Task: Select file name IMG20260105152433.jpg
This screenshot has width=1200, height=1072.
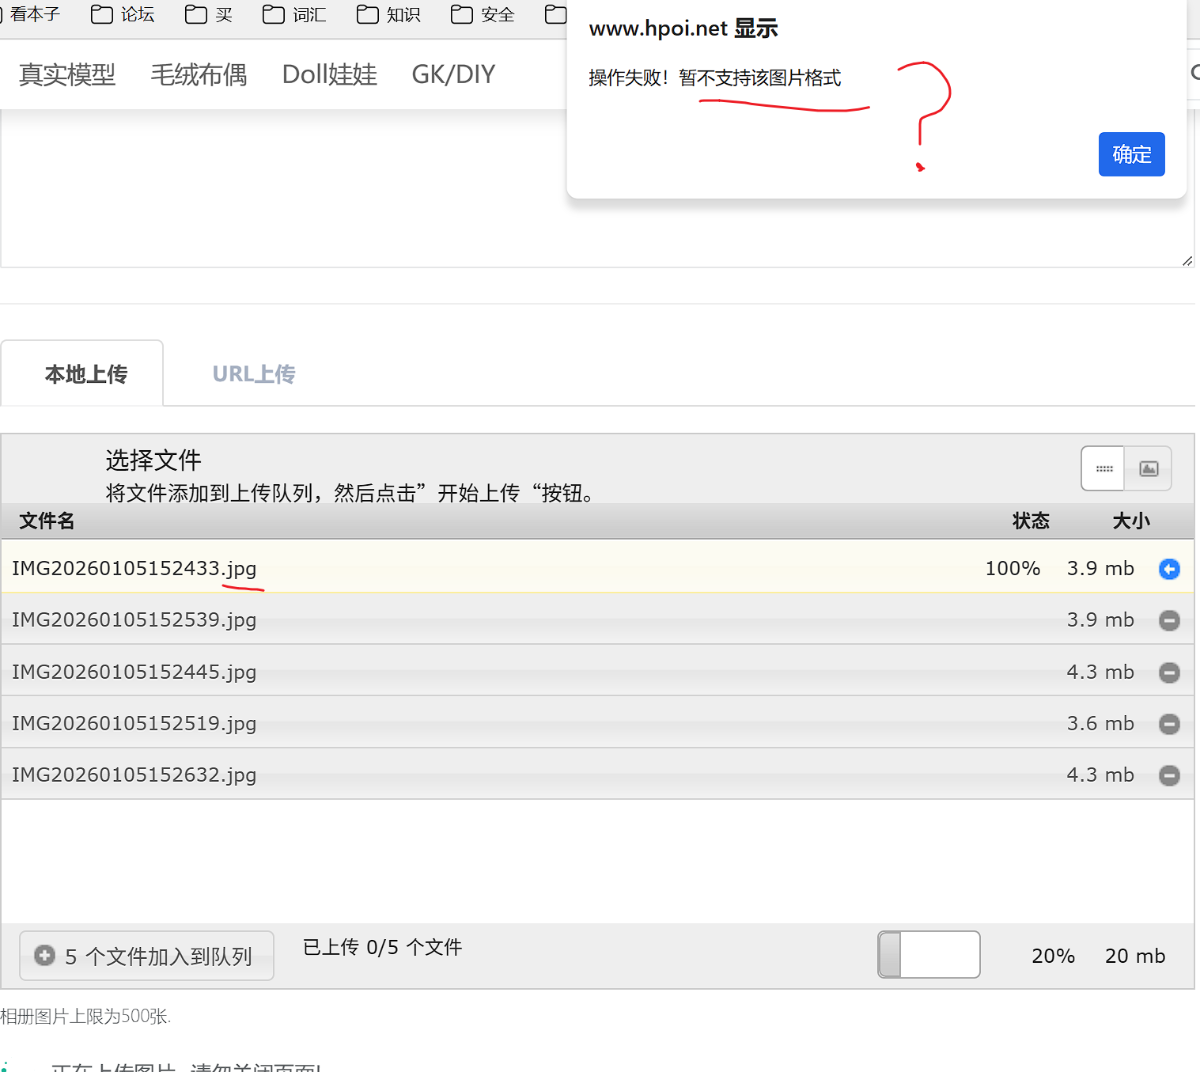Action: [x=134, y=568]
